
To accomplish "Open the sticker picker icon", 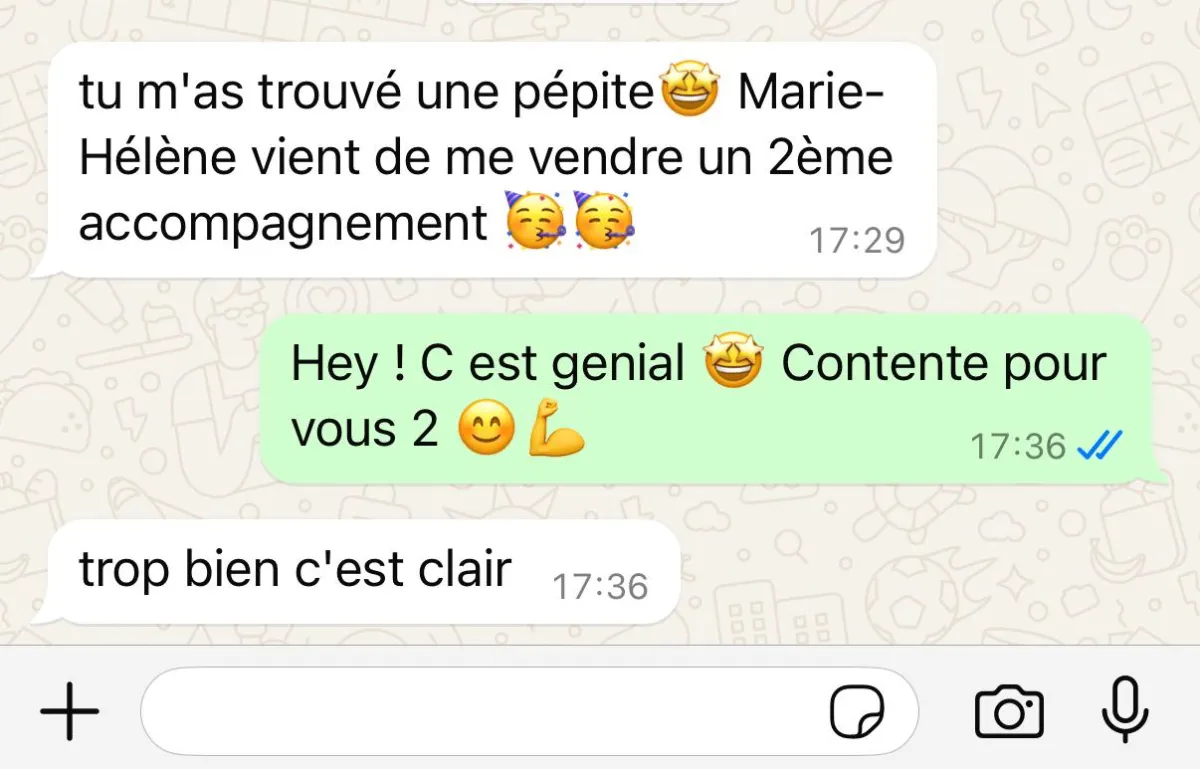I will click(x=857, y=714).
